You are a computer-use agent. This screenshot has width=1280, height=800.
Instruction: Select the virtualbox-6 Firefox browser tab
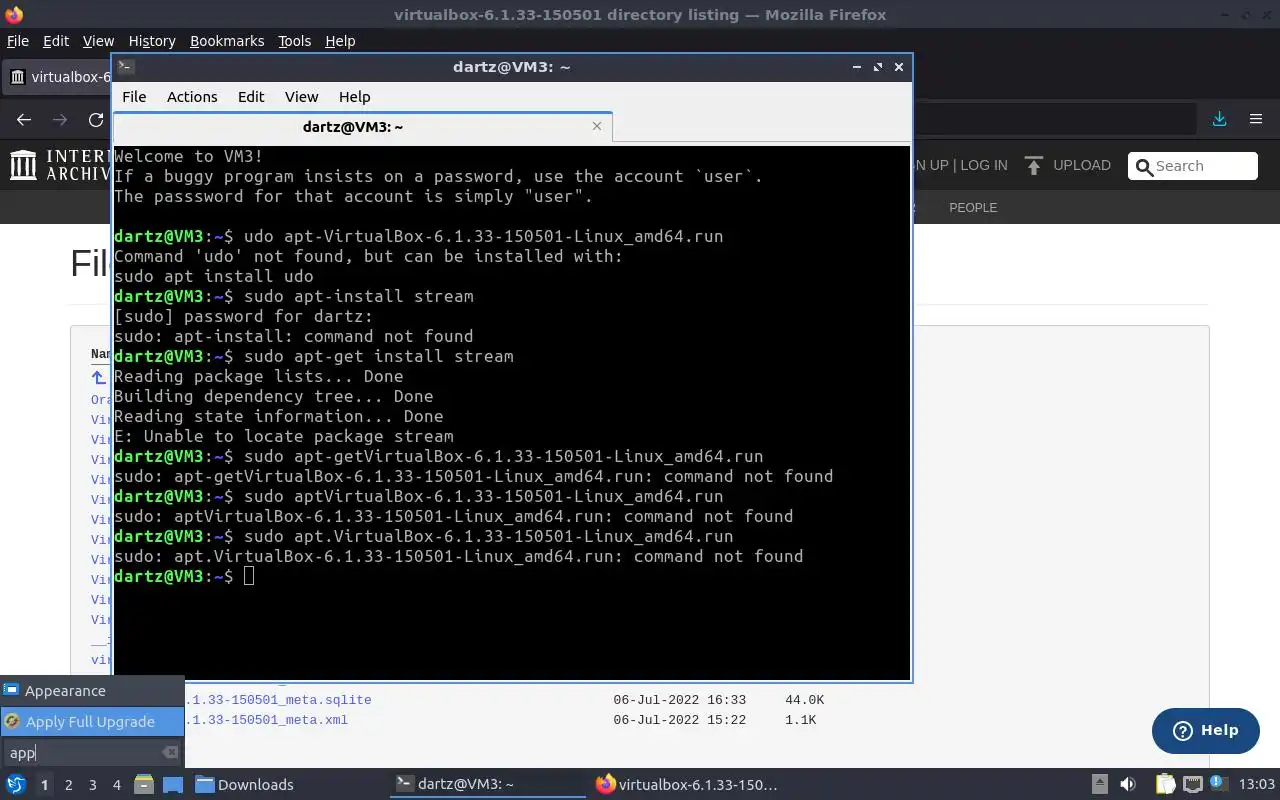pos(58,77)
